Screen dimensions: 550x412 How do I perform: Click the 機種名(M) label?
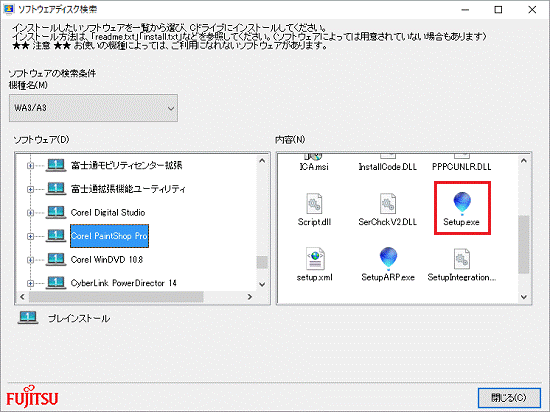[x=28, y=85]
